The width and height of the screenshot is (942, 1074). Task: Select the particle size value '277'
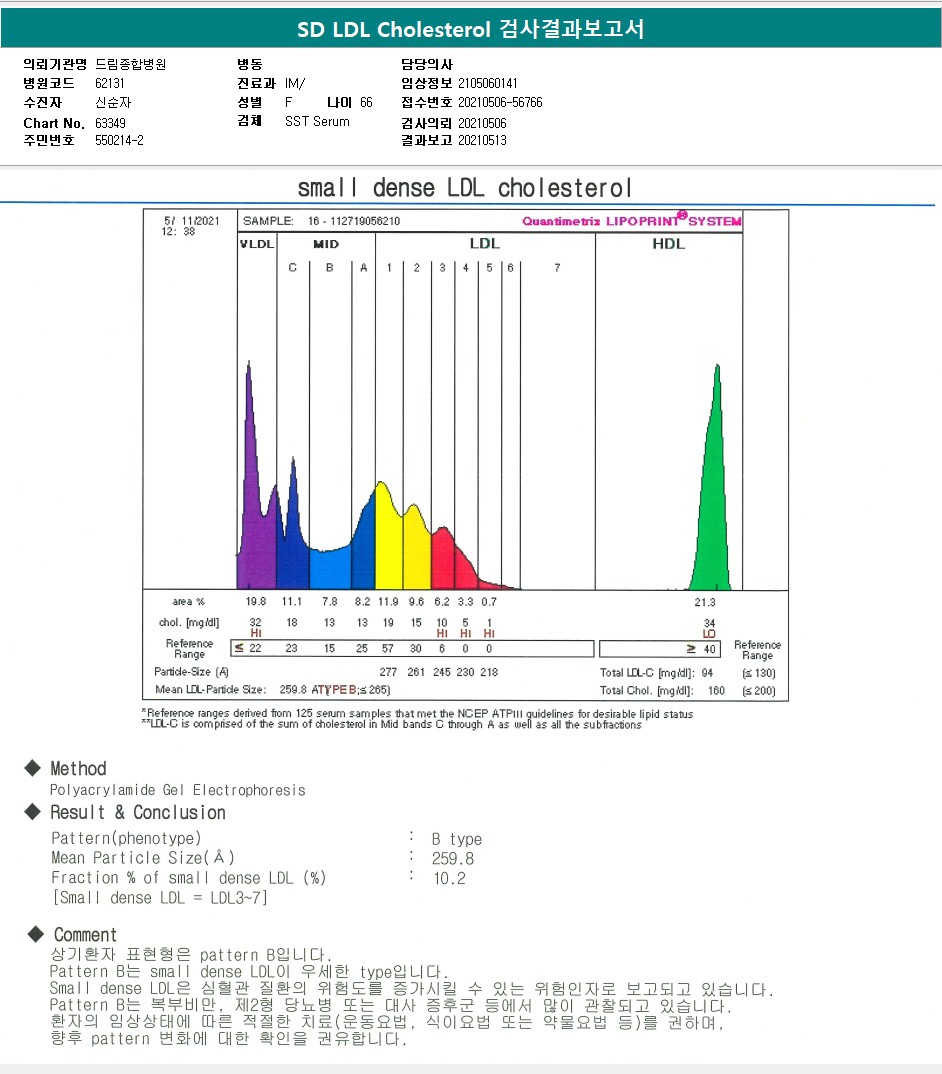pyautogui.click(x=388, y=672)
